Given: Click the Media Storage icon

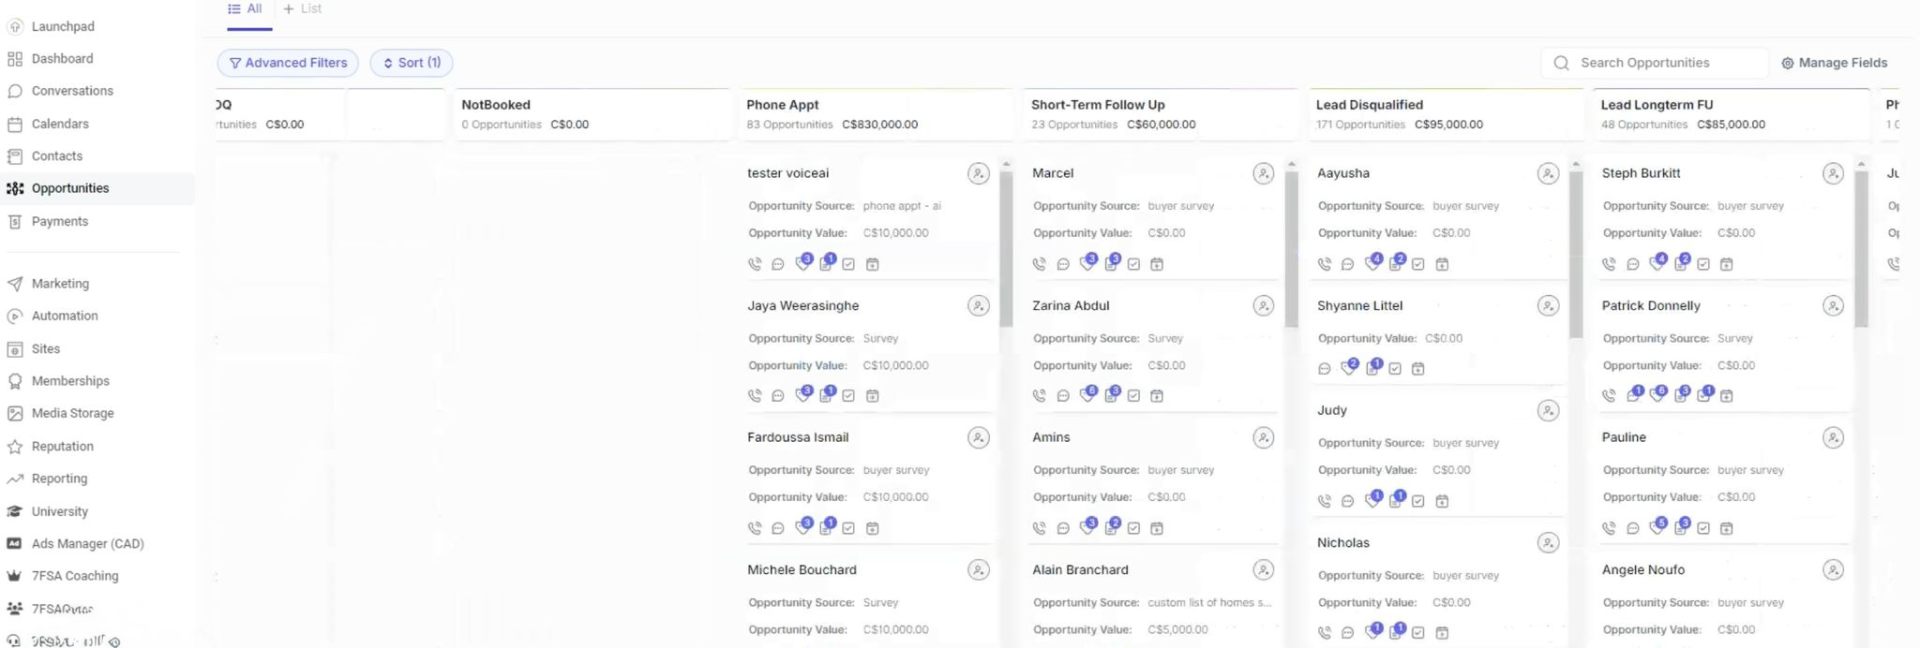Looking at the screenshot, I should (15, 413).
